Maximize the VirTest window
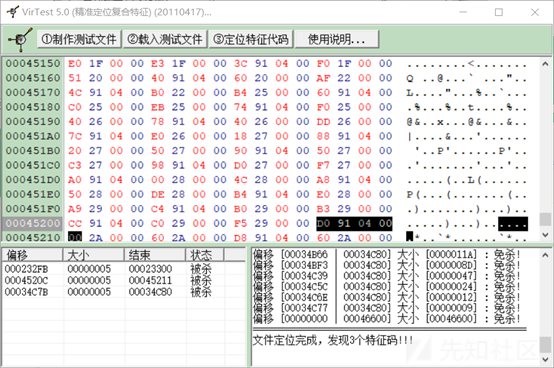This screenshot has width=554, height=368. tap(499, 12)
